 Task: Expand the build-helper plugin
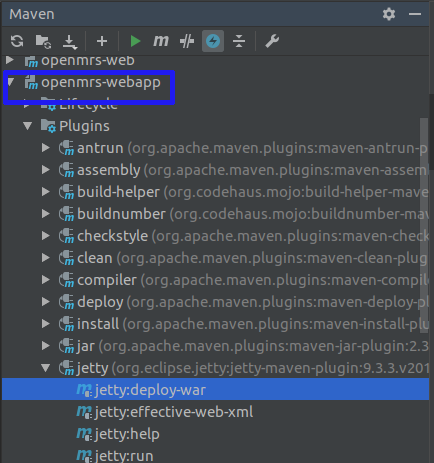46,192
